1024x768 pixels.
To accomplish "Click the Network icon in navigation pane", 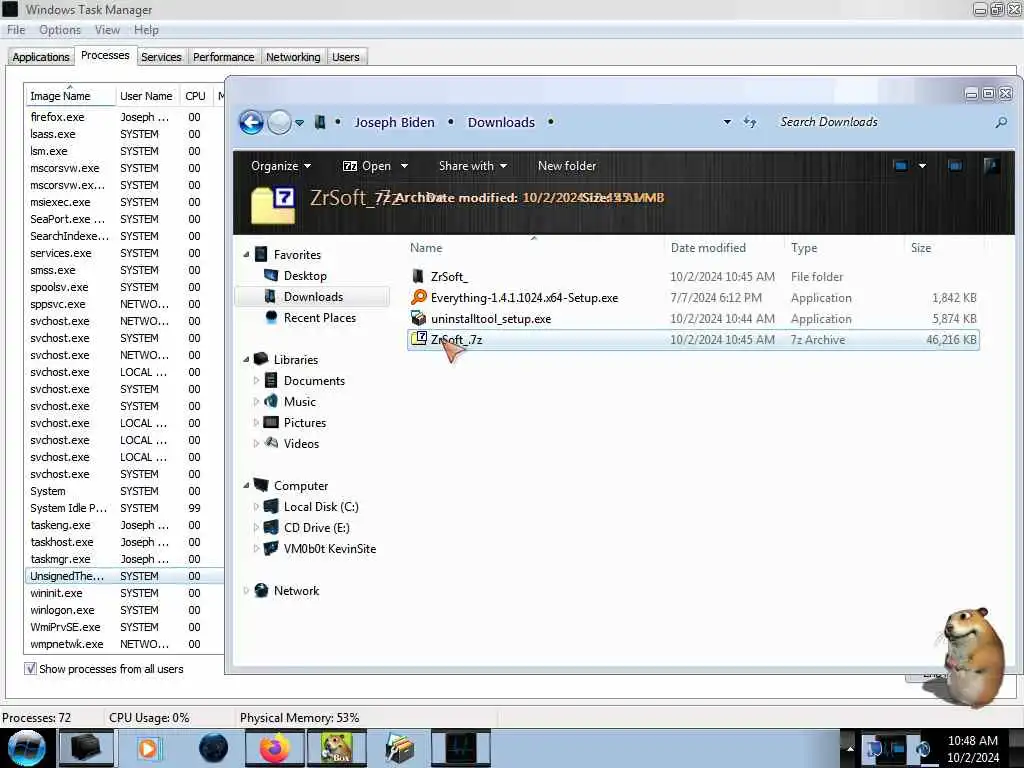I will coord(261,590).
